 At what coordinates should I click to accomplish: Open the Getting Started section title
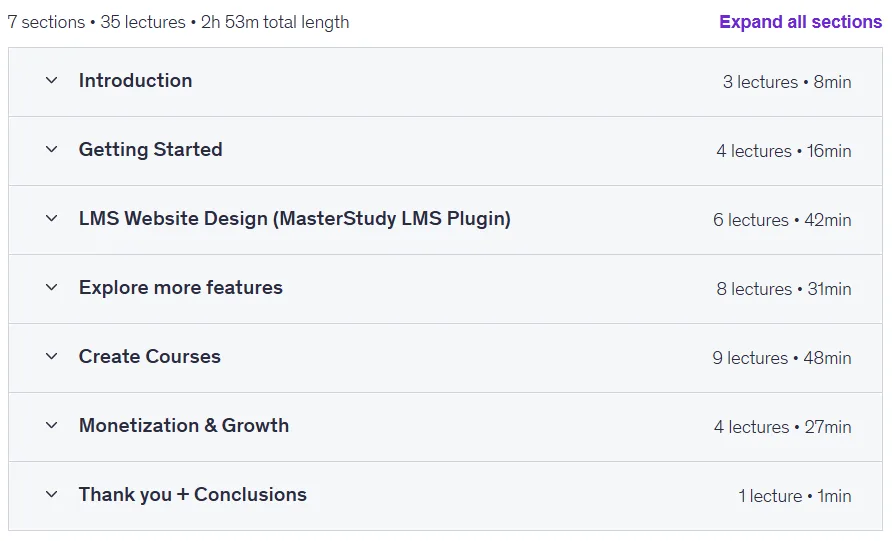(150, 150)
